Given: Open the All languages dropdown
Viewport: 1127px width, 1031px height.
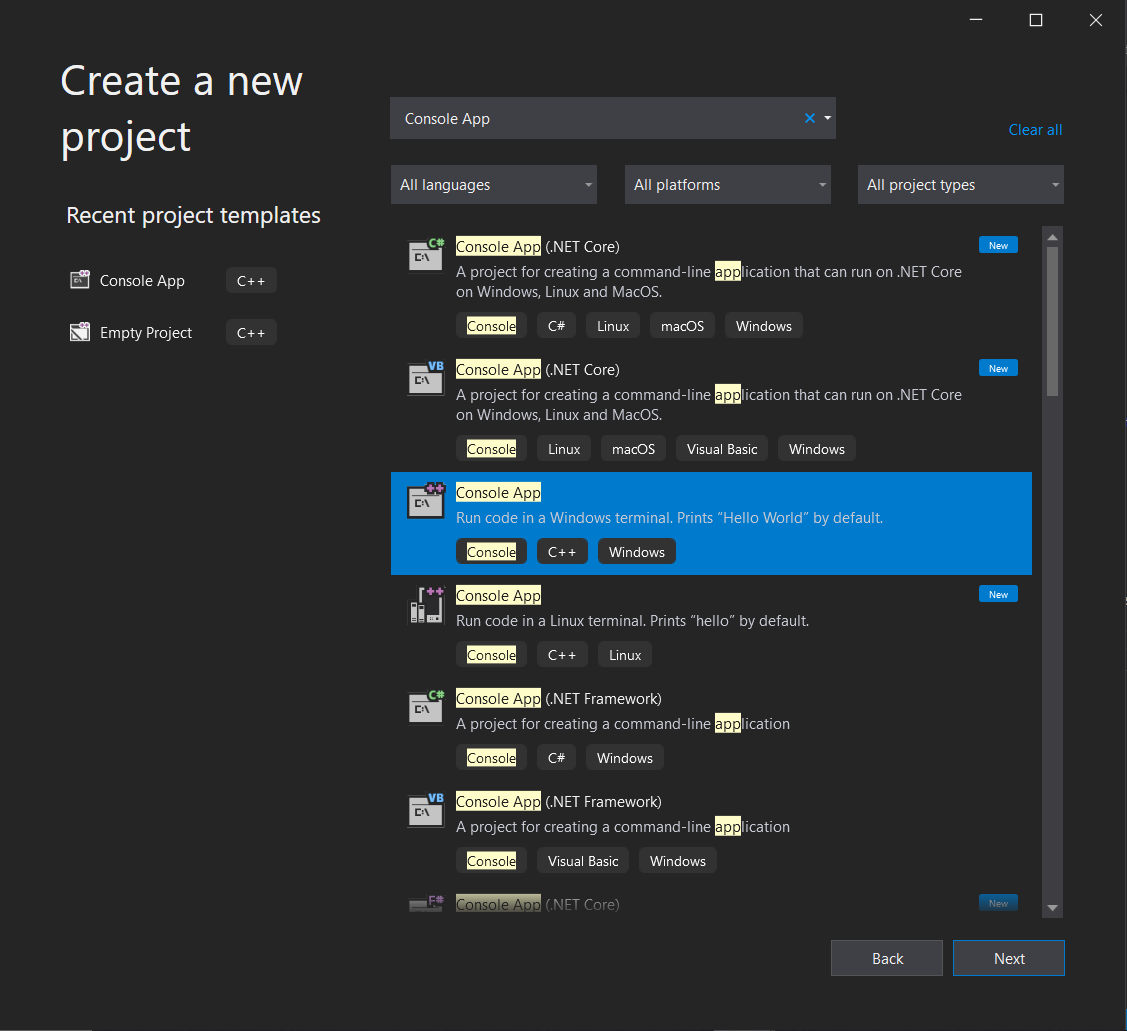Looking at the screenshot, I should coord(493,184).
